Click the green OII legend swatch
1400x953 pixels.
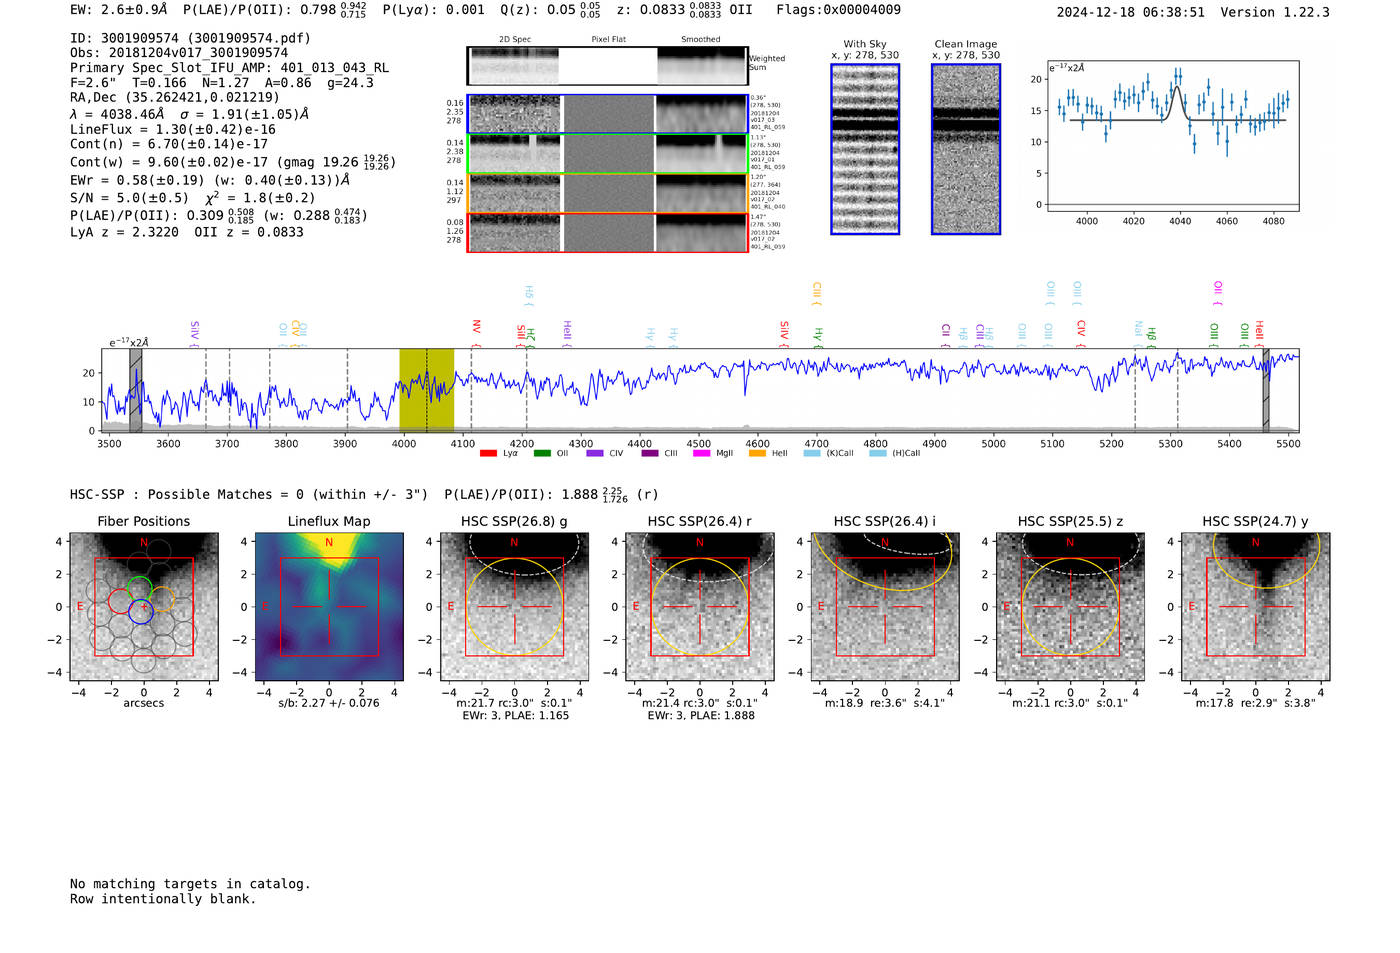[542, 453]
